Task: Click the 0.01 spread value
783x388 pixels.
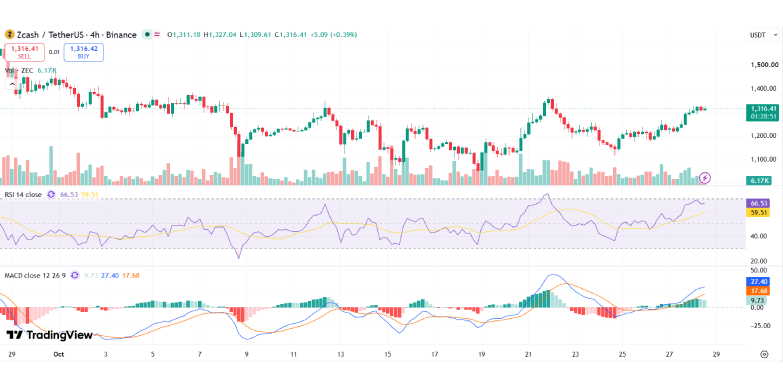Action: coord(54,52)
